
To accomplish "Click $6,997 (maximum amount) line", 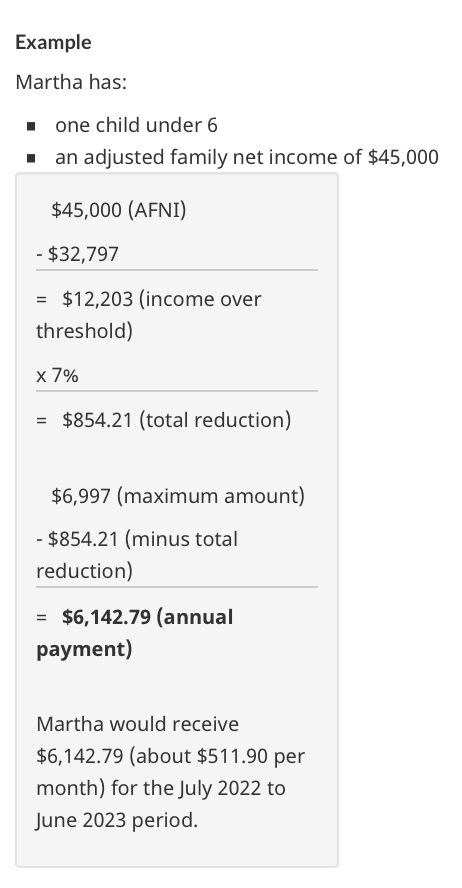I will [x=178, y=496].
